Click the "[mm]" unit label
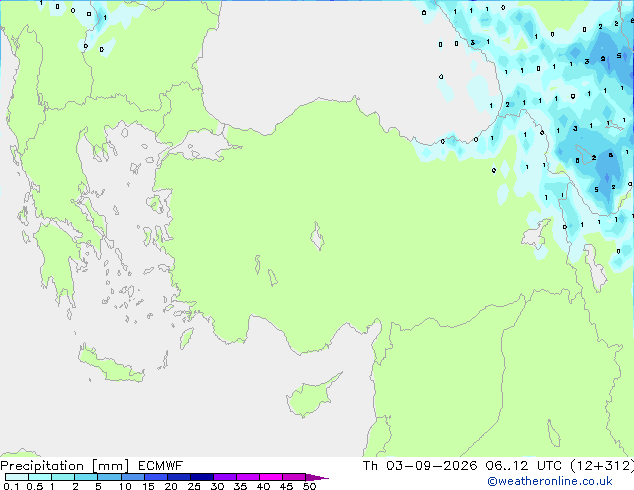Image resolution: width=634 pixels, height=490 pixels. (111, 466)
